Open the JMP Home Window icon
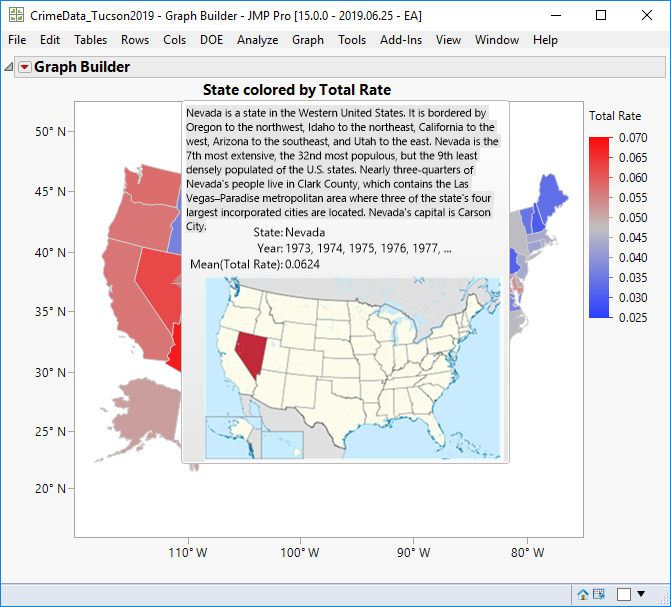671x607 pixels. point(582,594)
